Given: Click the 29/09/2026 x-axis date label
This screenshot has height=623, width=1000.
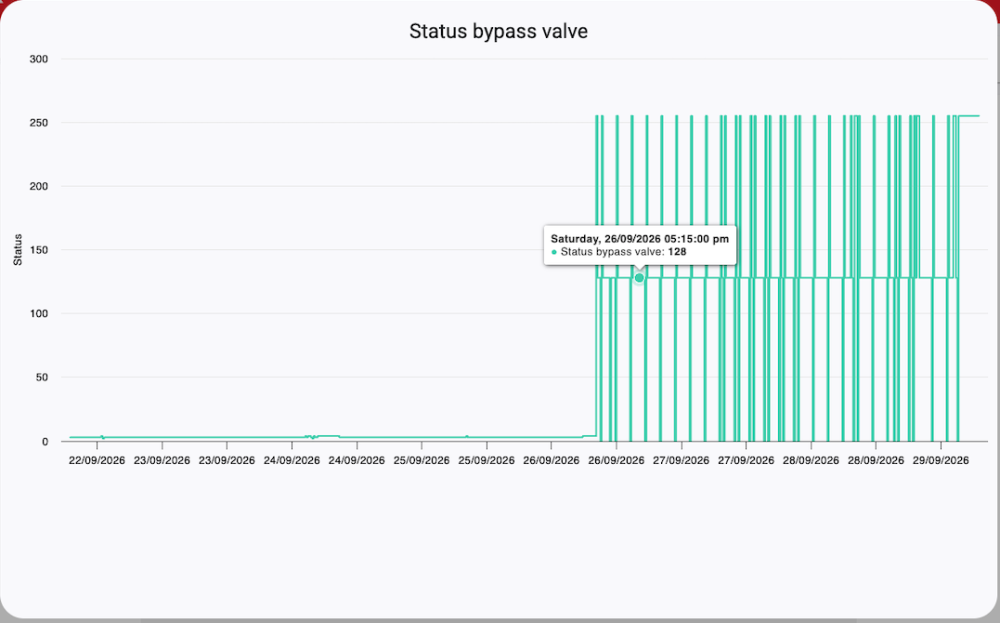Looking at the screenshot, I should pyautogui.click(x=941, y=460).
